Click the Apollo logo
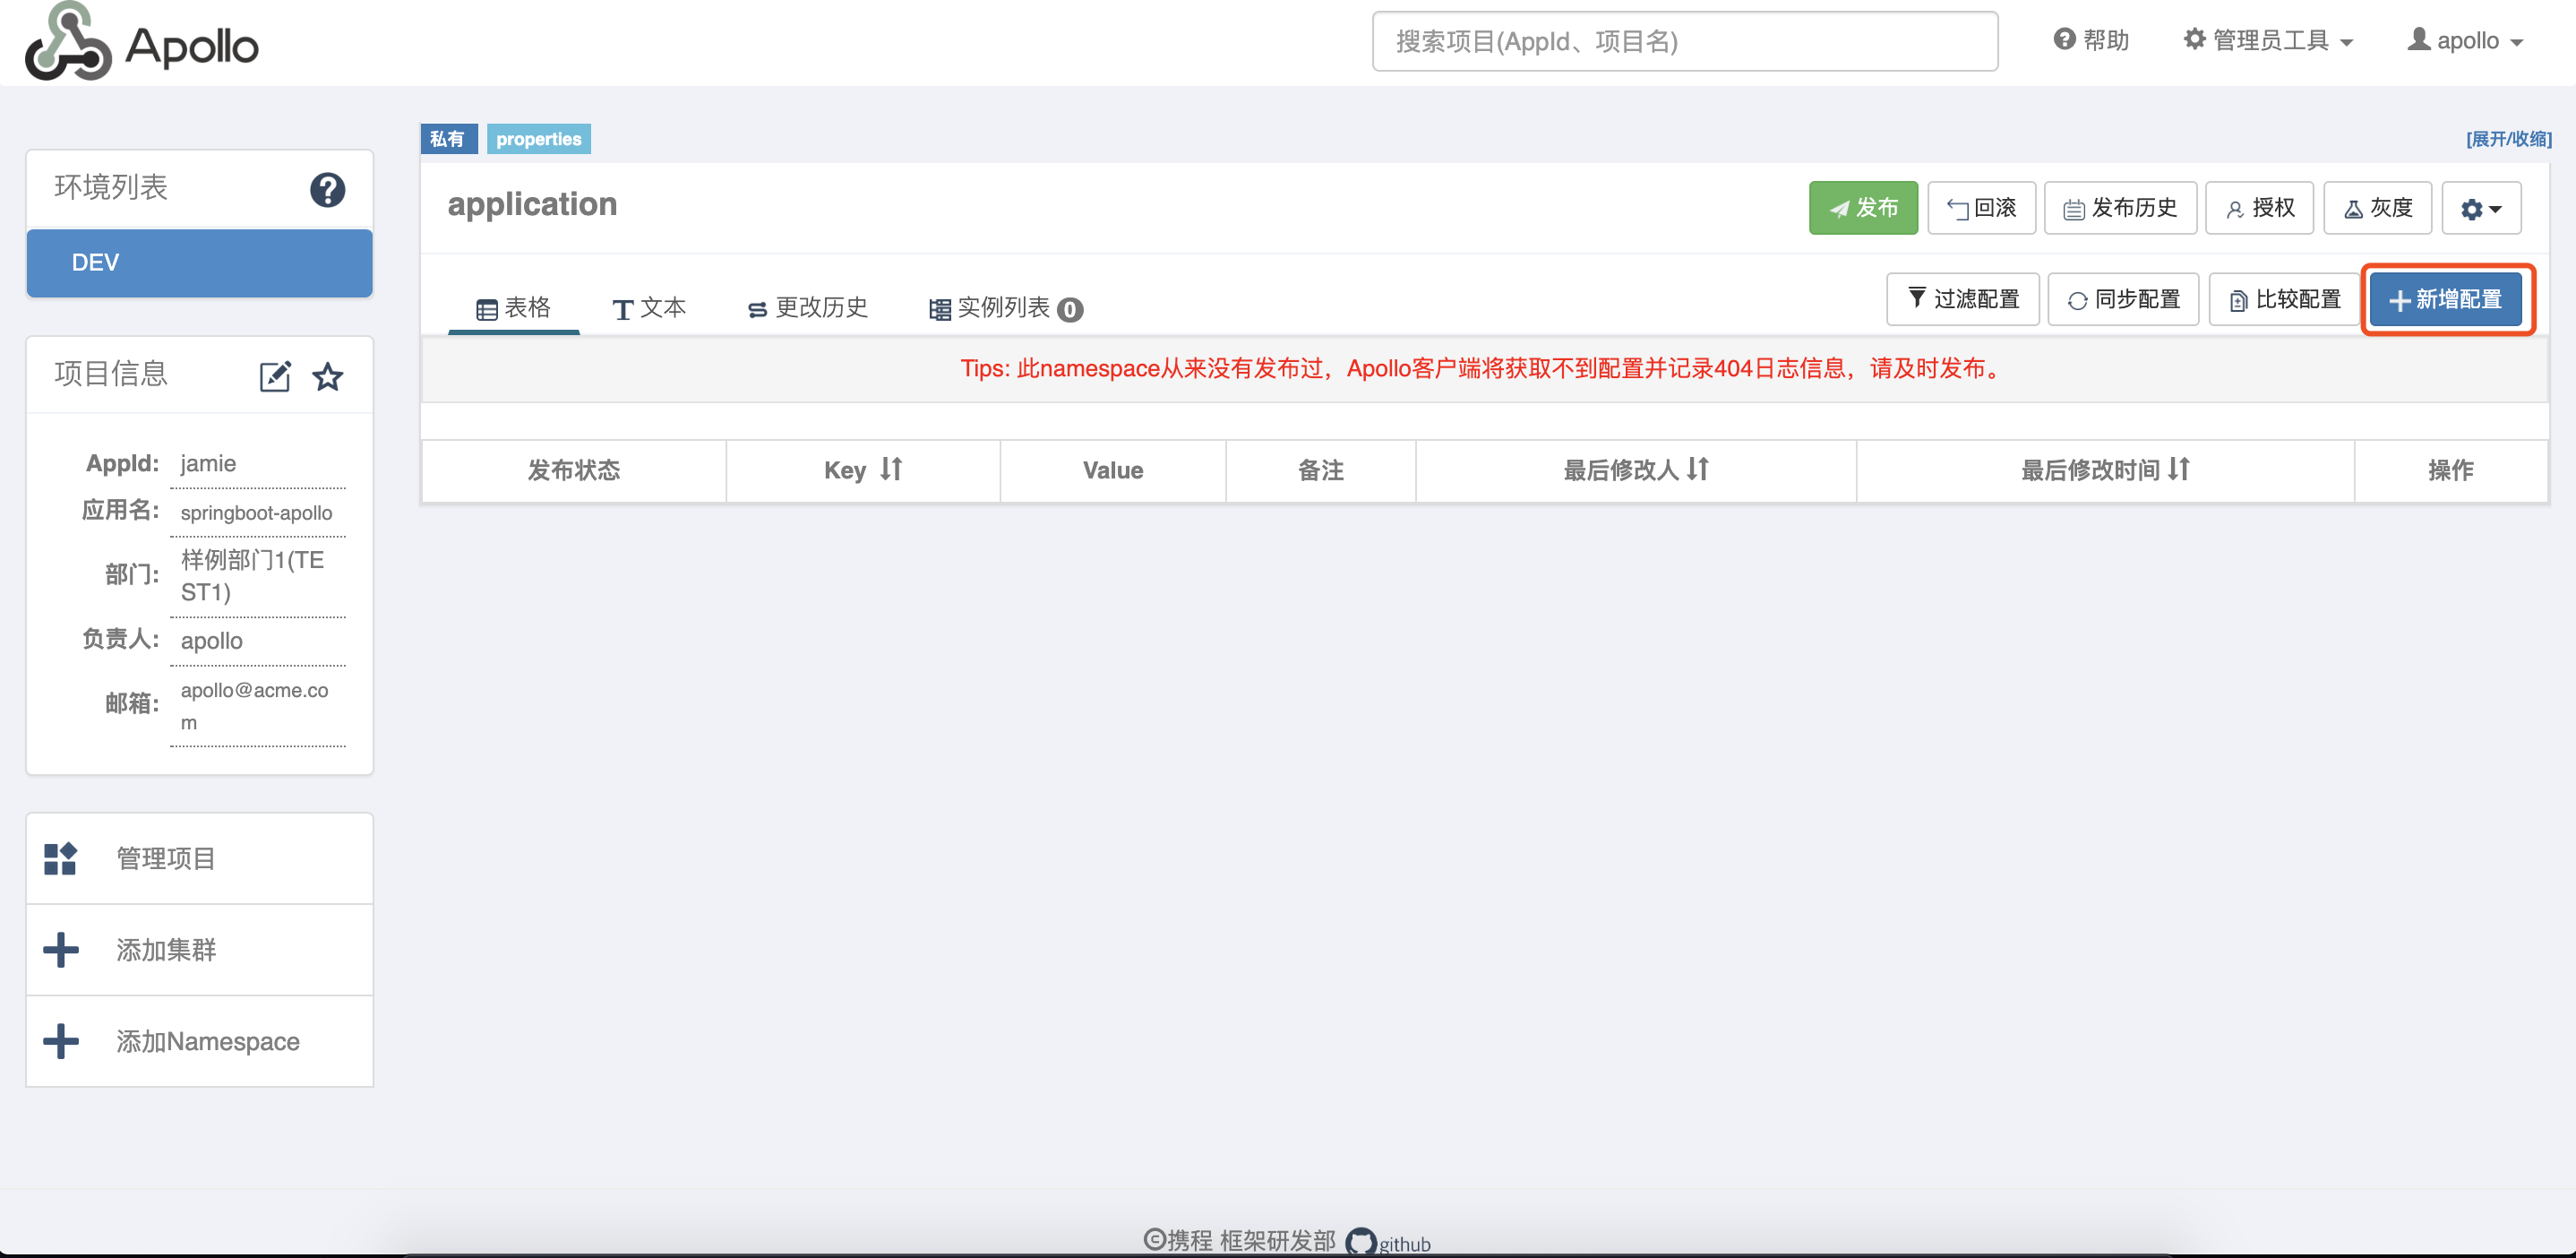This screenshot has height=1258, width=2576. click(140, 42)
